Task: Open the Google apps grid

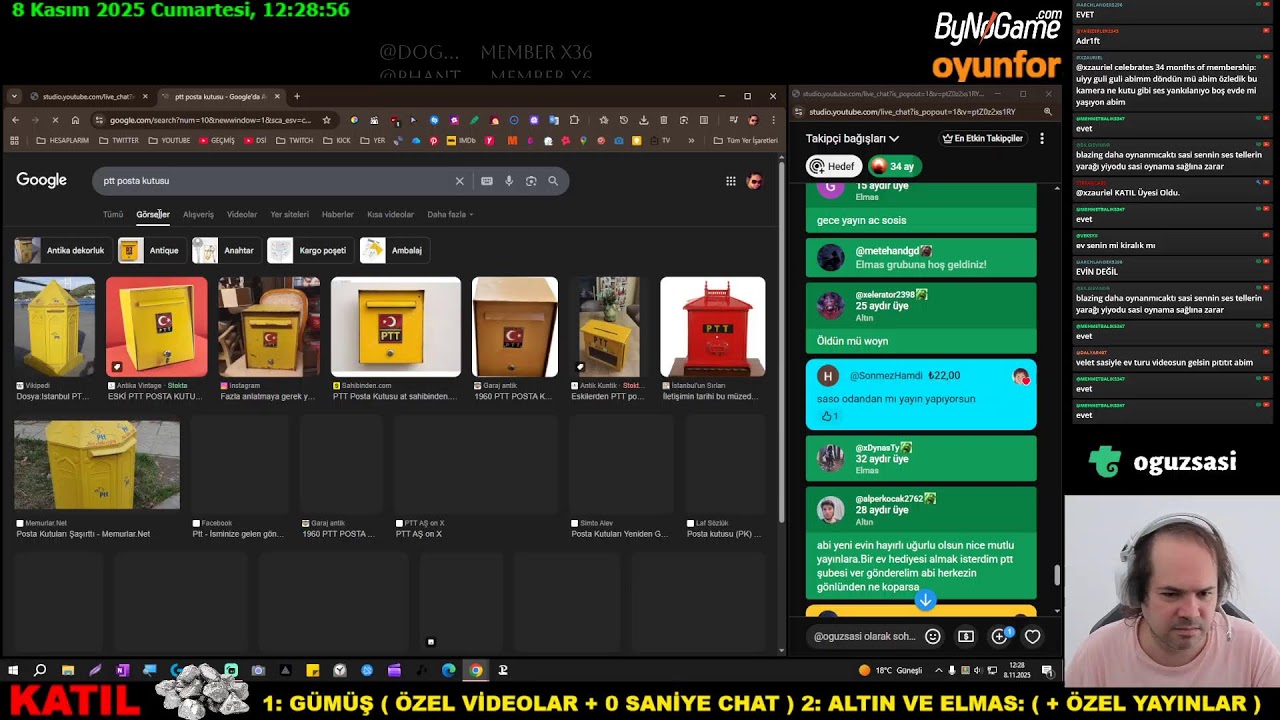Action: pyautogui.click(x=731, y=181)
